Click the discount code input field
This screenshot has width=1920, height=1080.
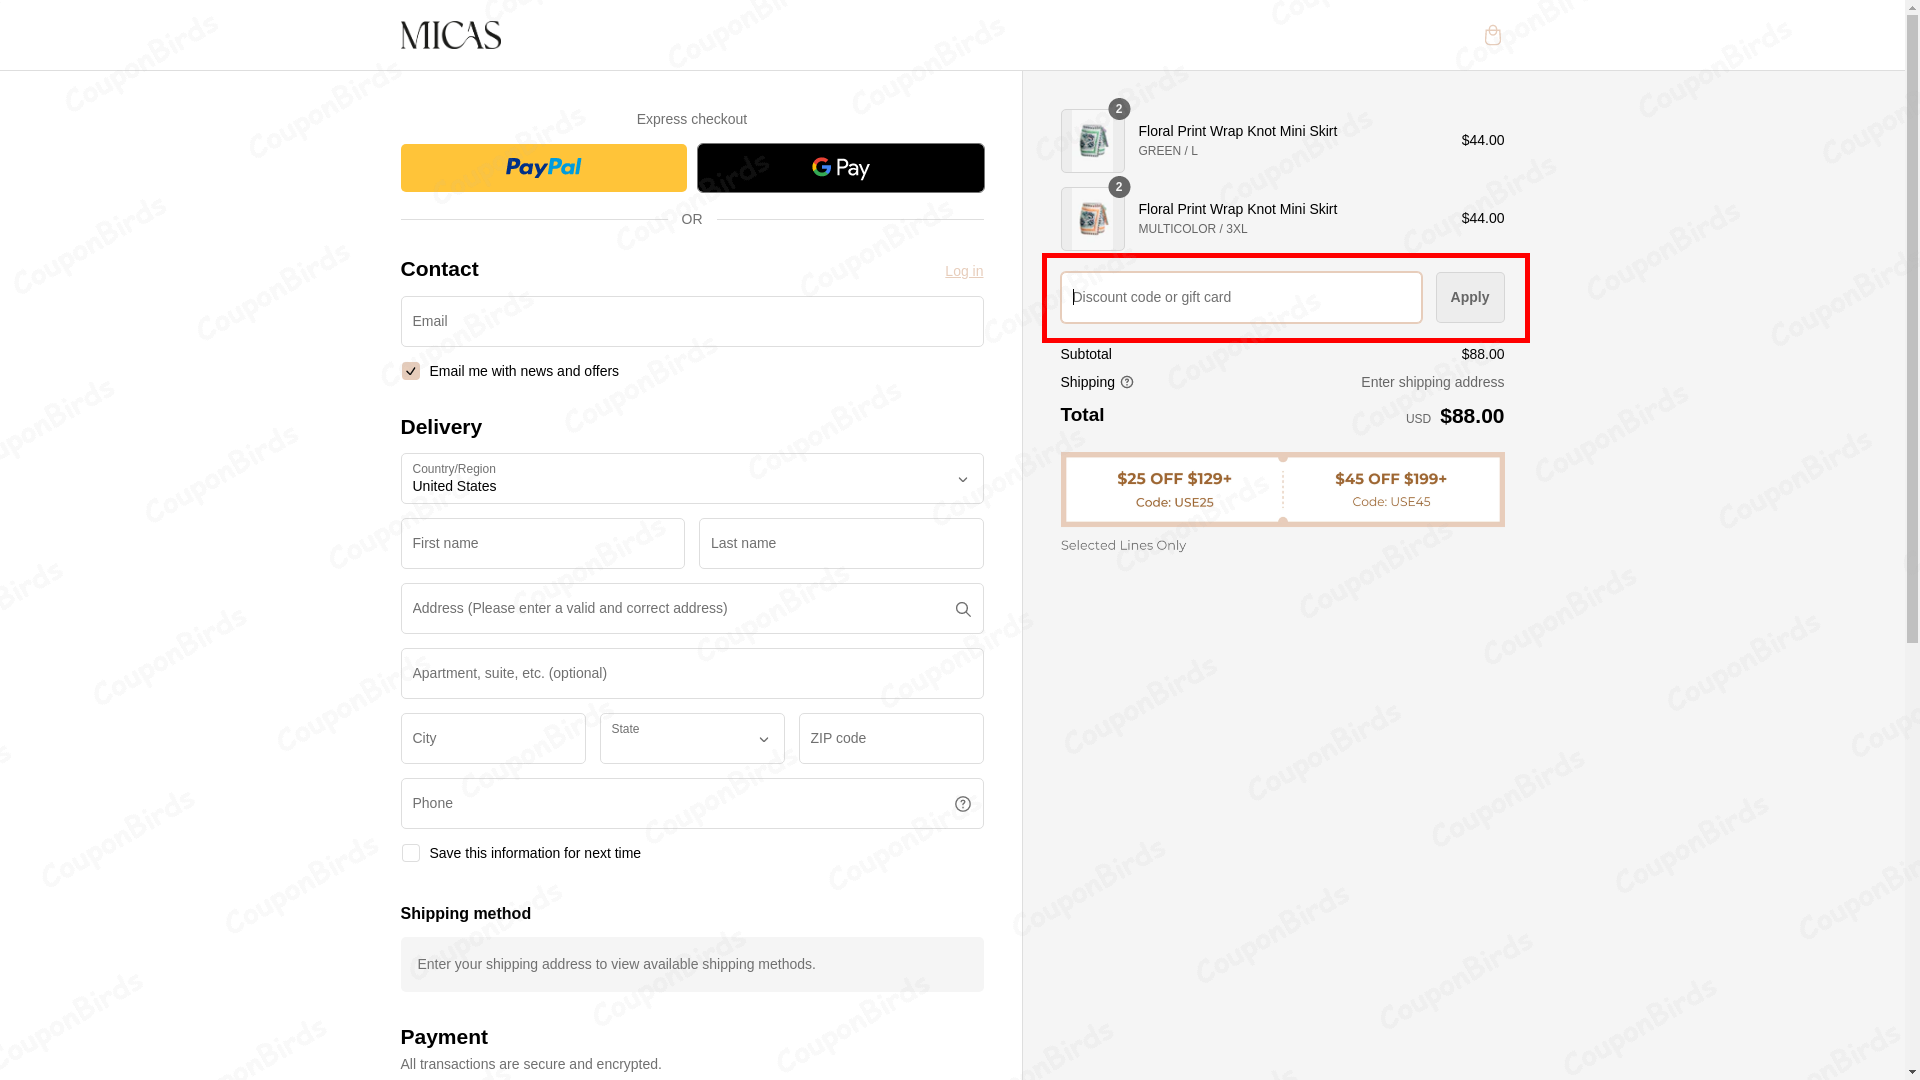point(1239,297)
